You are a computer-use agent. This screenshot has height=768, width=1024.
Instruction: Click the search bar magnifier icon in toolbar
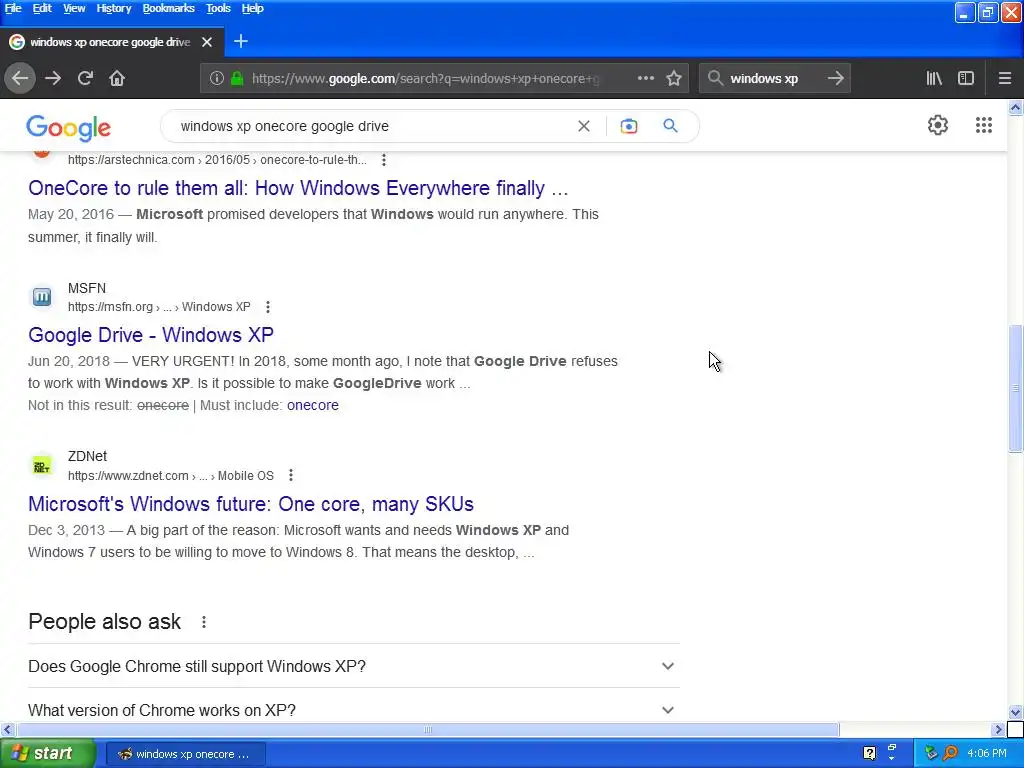coord(715,78)
